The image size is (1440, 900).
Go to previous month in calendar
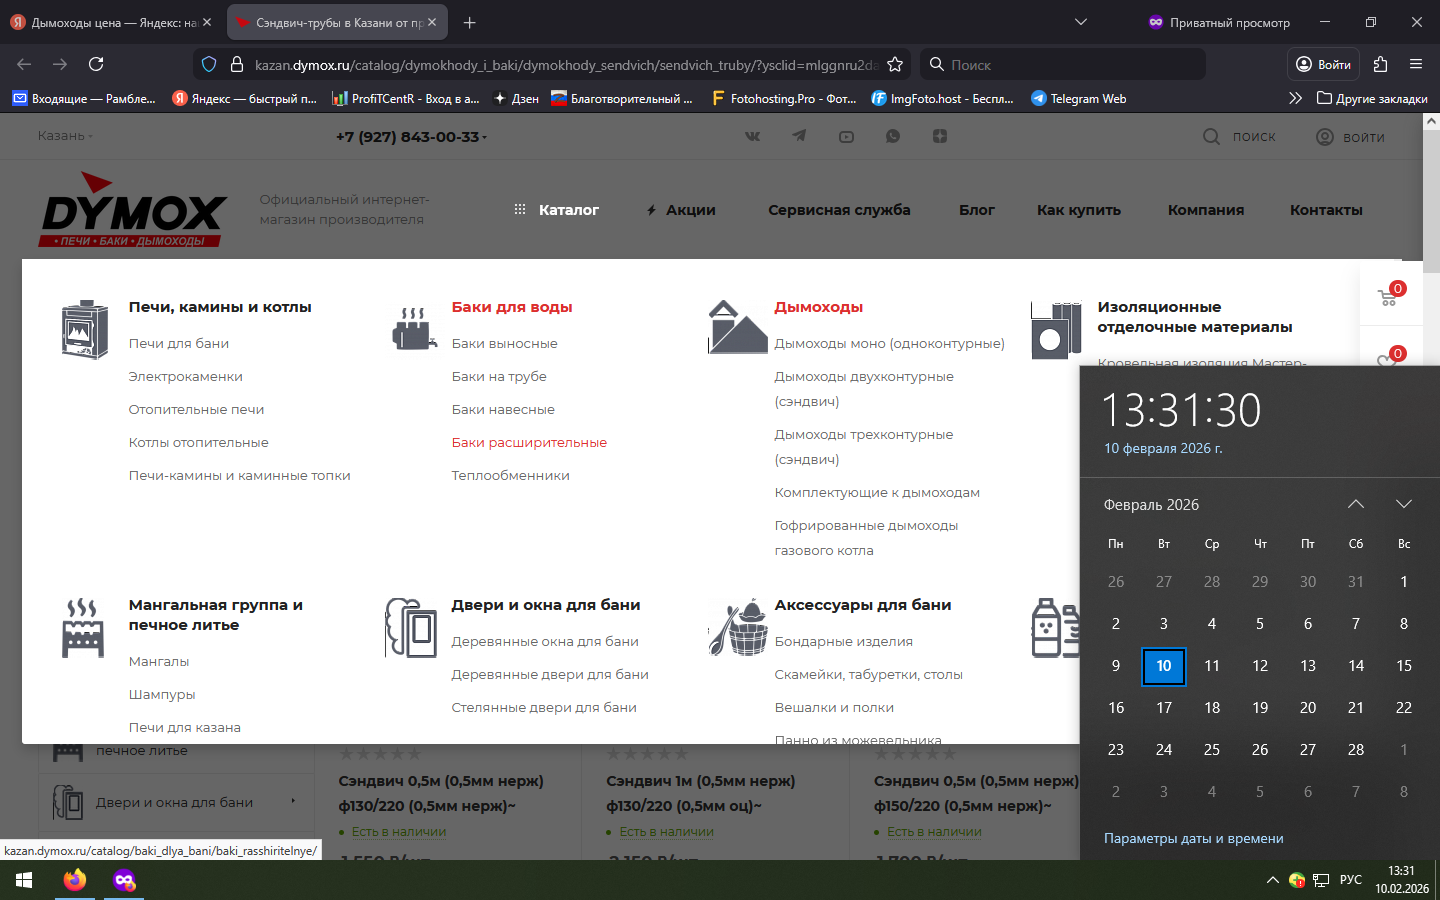point(1355,504)
